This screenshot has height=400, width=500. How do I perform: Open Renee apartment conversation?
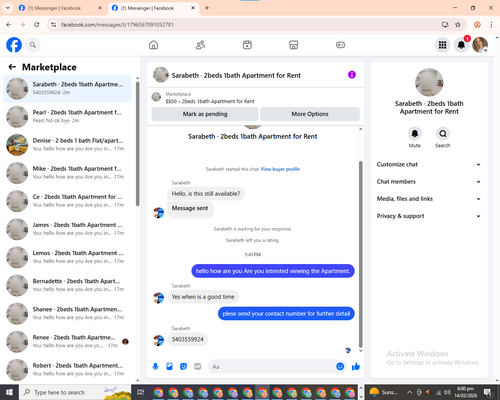coord(67,341)
